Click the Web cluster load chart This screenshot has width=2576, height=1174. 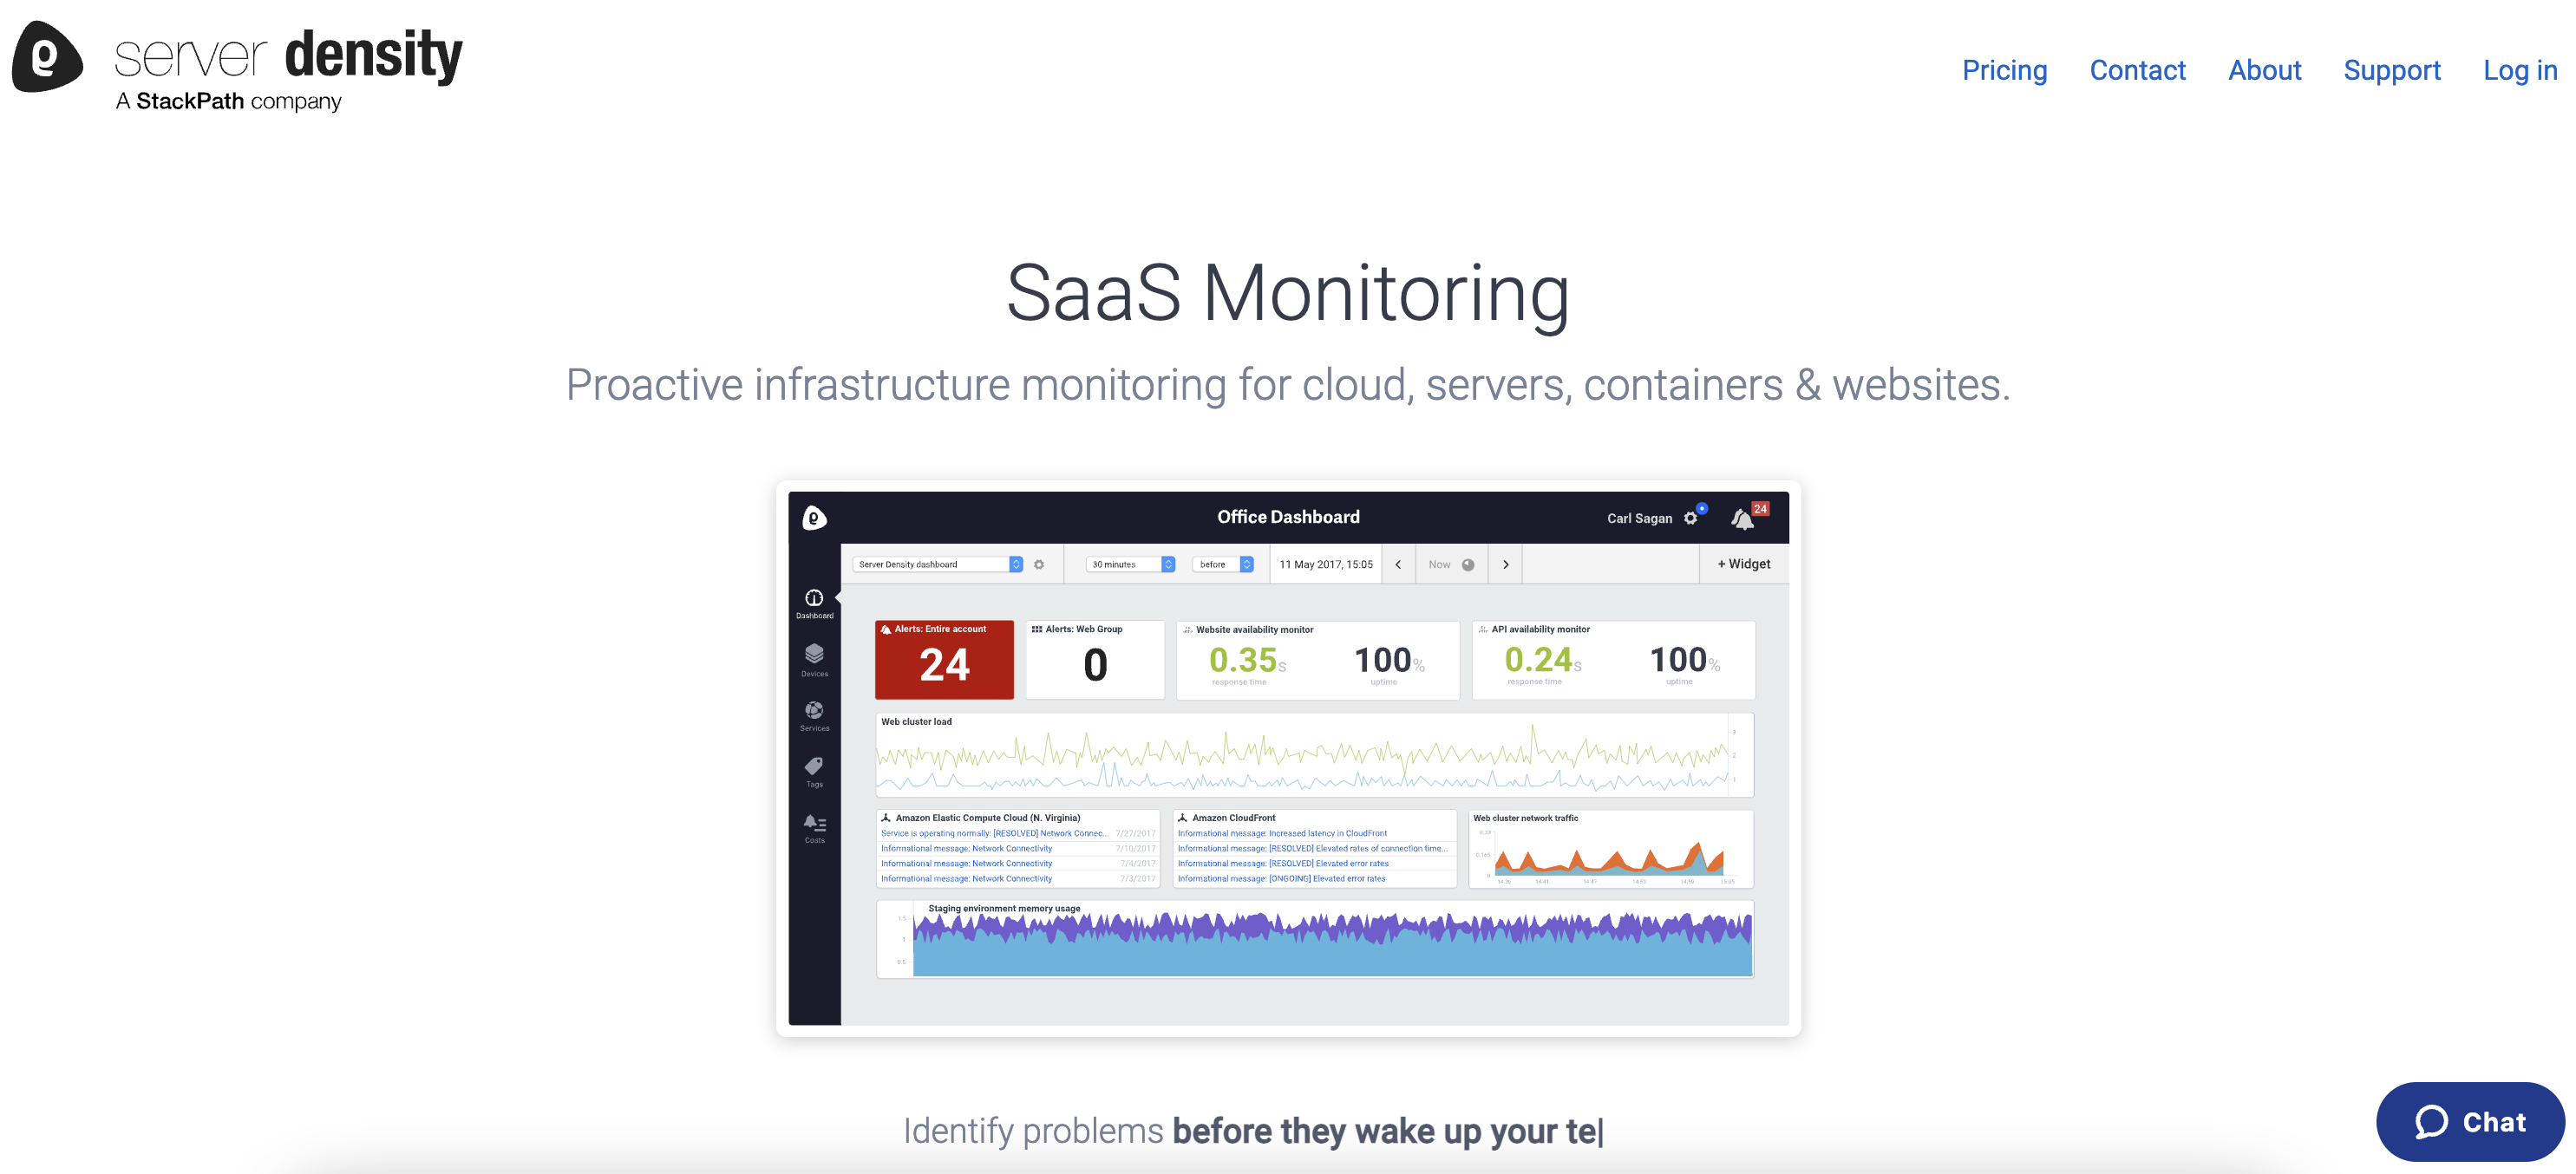coord(1314,755)
